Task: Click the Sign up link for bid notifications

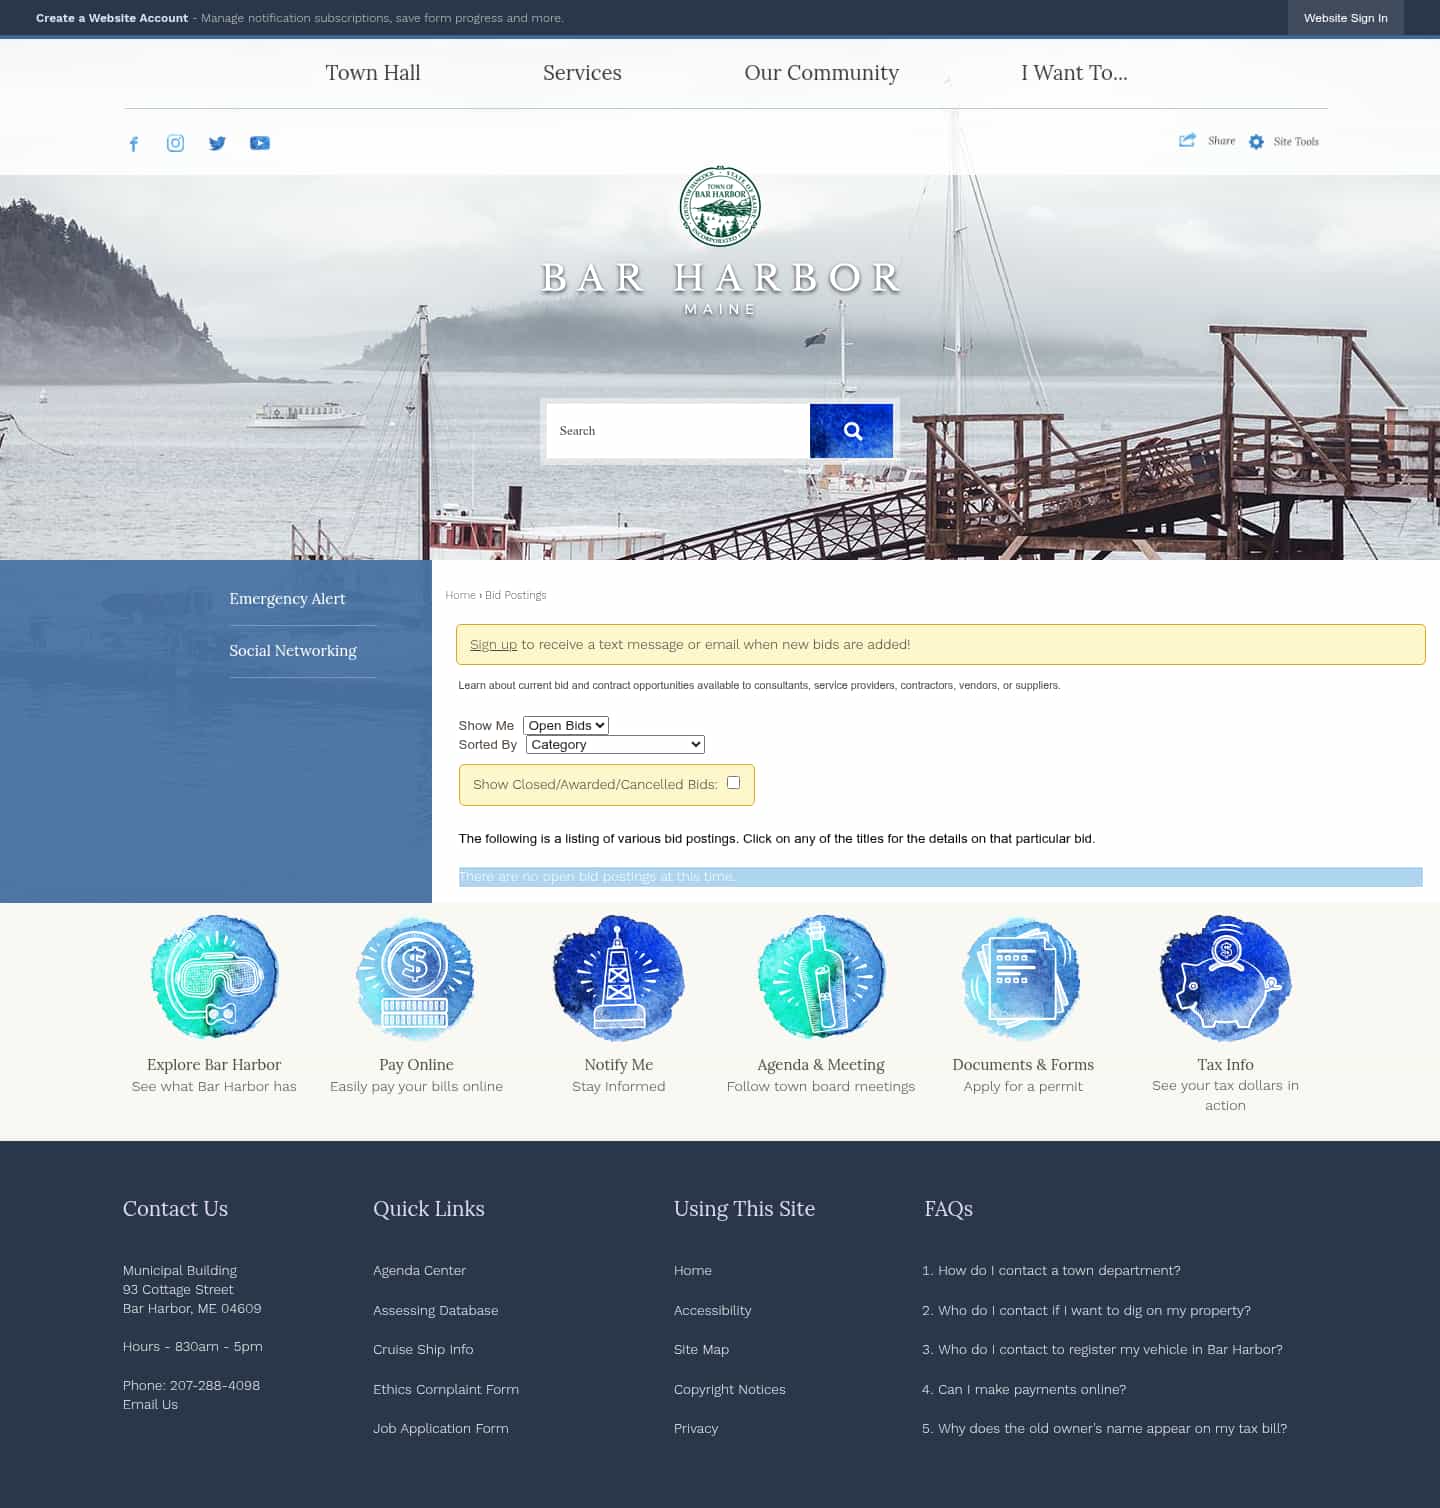Action: (x=493, y=644)
